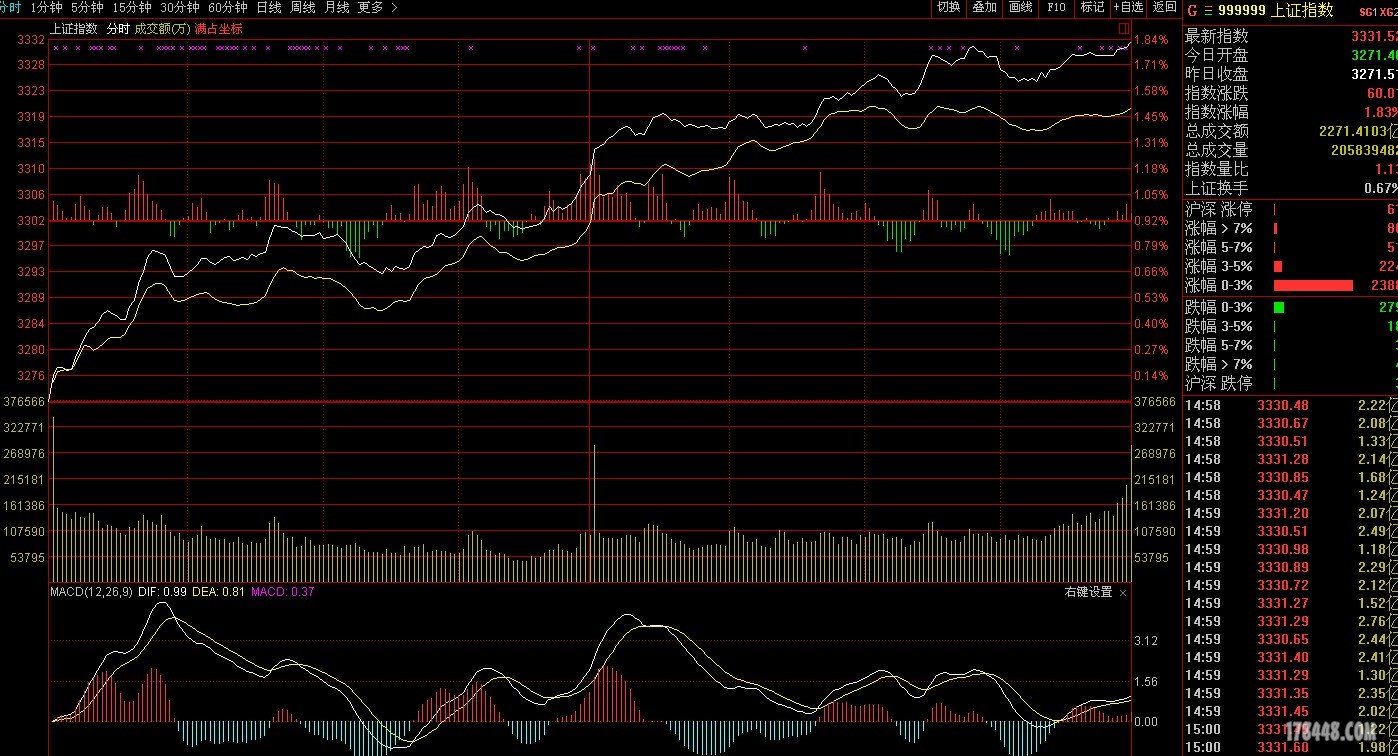Click the 昨日收盘 row
This screenshot has width=1398, height=756.
tap(1291, 74)
